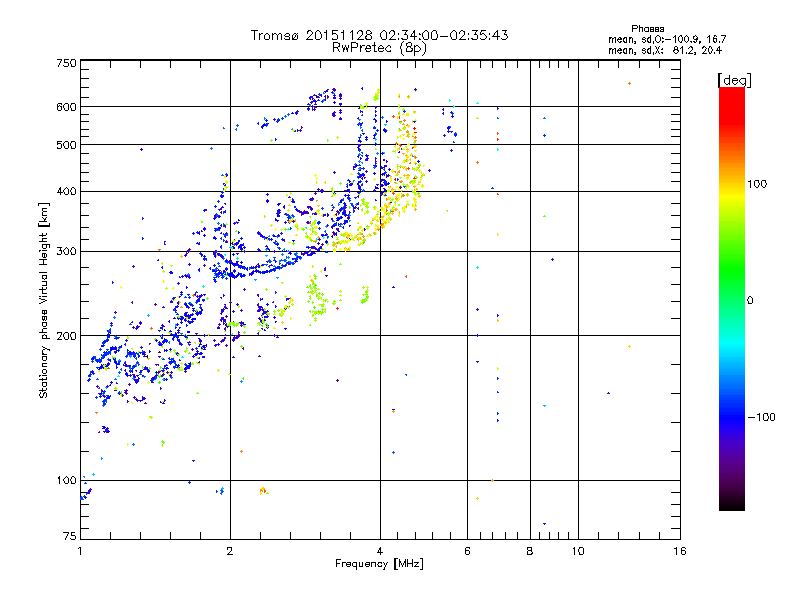800x600 pixels.
Task: Click the colorbar tick label '0'
Action: [x=750, y=301]
